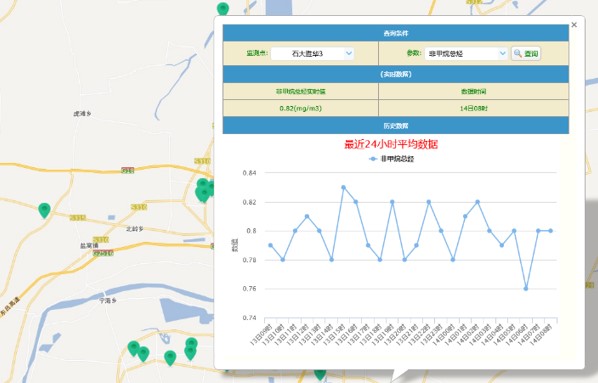Image resolution: width=598 pixels, height=383 pixels.
Task: Select the 查询条件 header bar
Action: 395,33
